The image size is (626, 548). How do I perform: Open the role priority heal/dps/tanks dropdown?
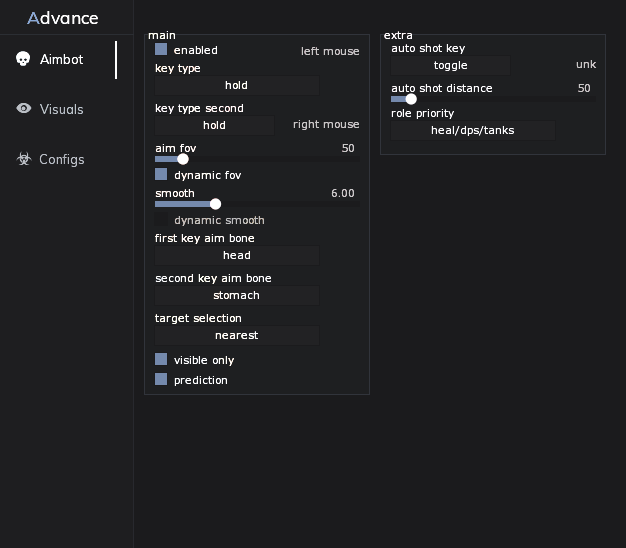pos(473,131)
